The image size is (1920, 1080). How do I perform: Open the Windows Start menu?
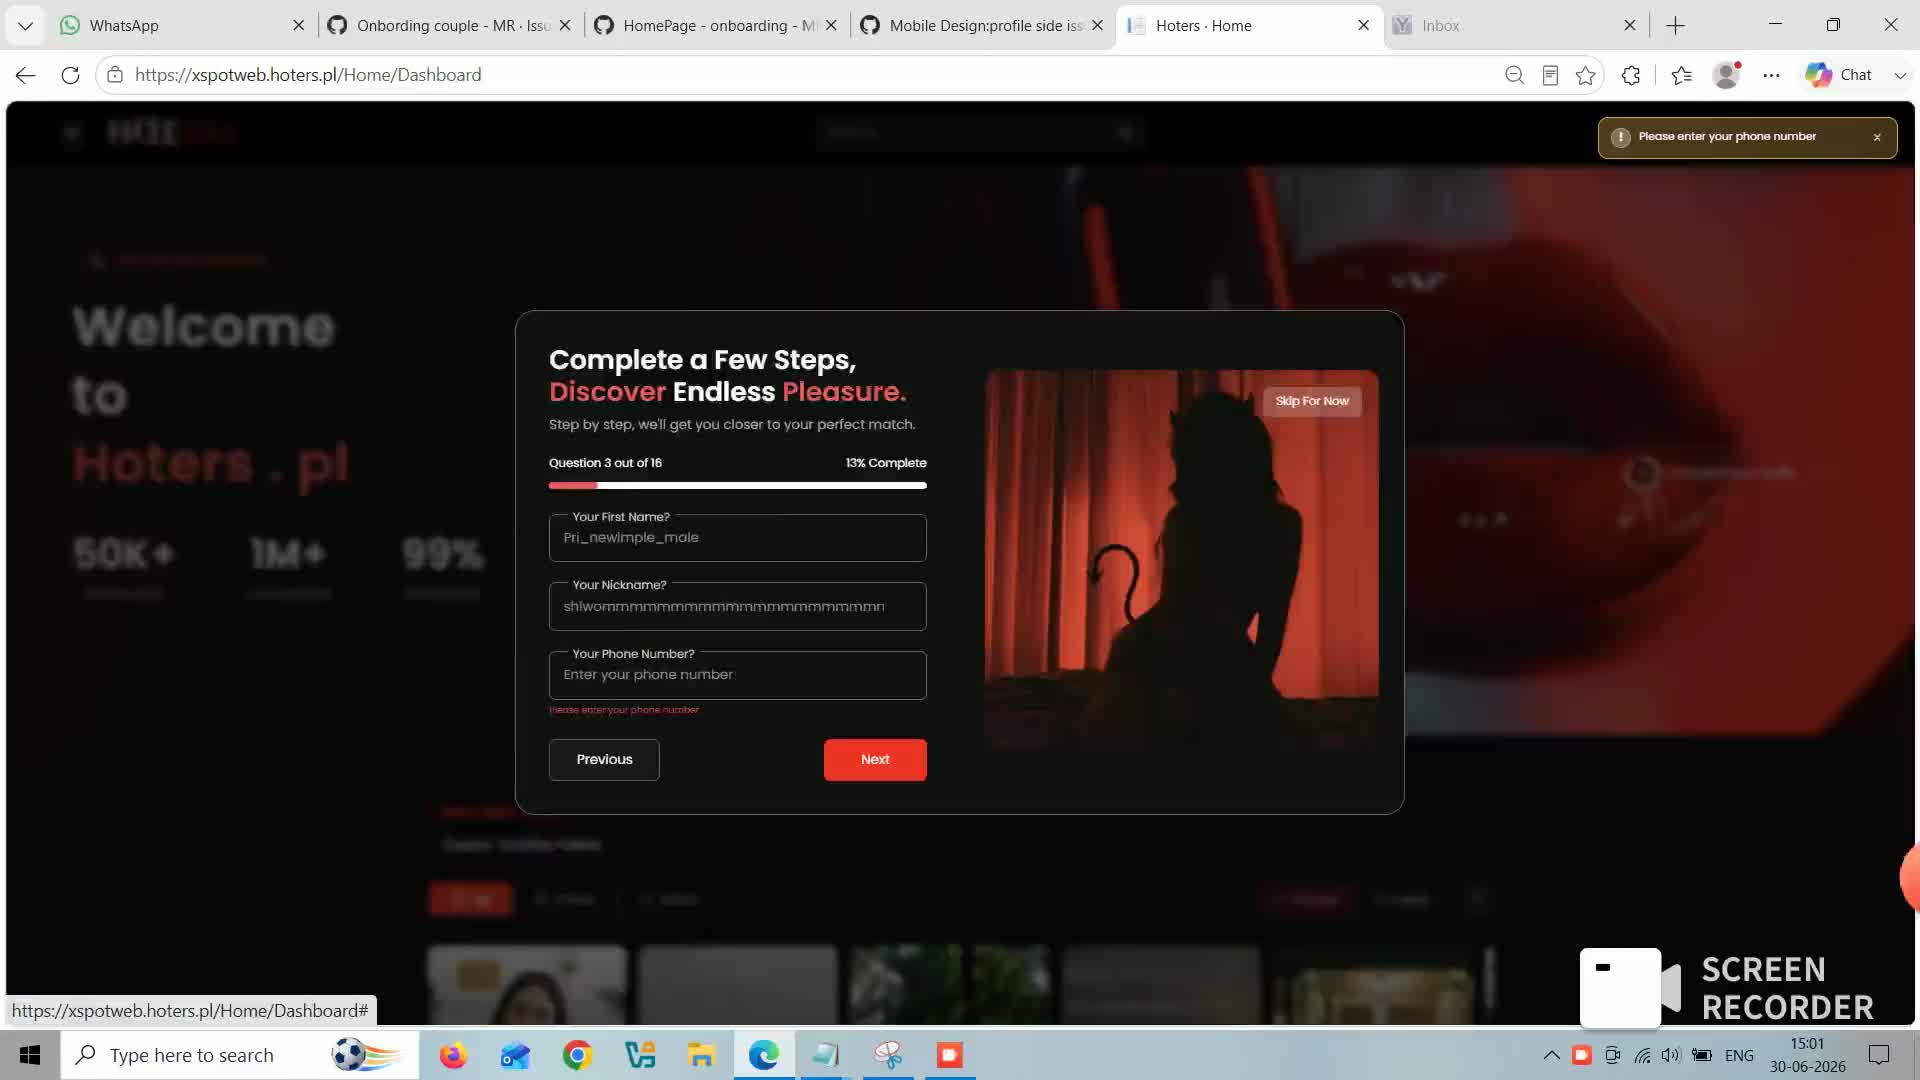click(x=30, y=1055)
